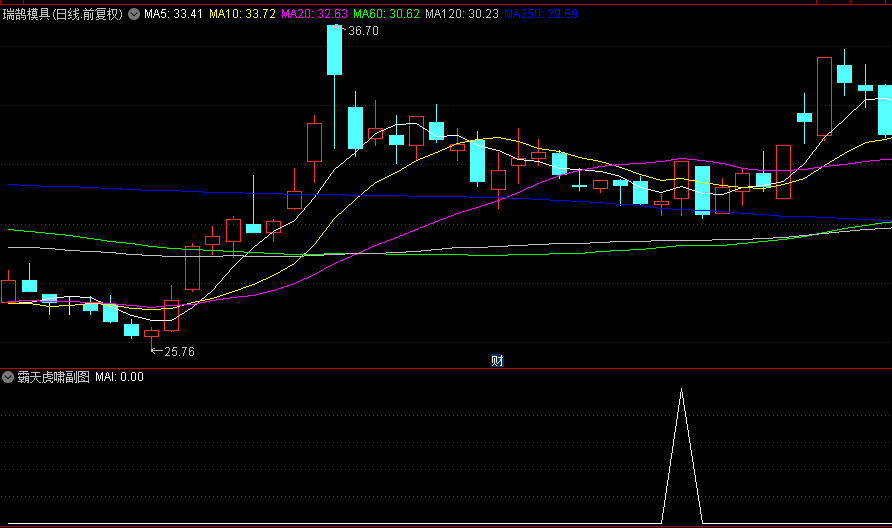Expand the arrow icon beside 霸天虎啸副图
892x528 pixels.
point(8,377)
